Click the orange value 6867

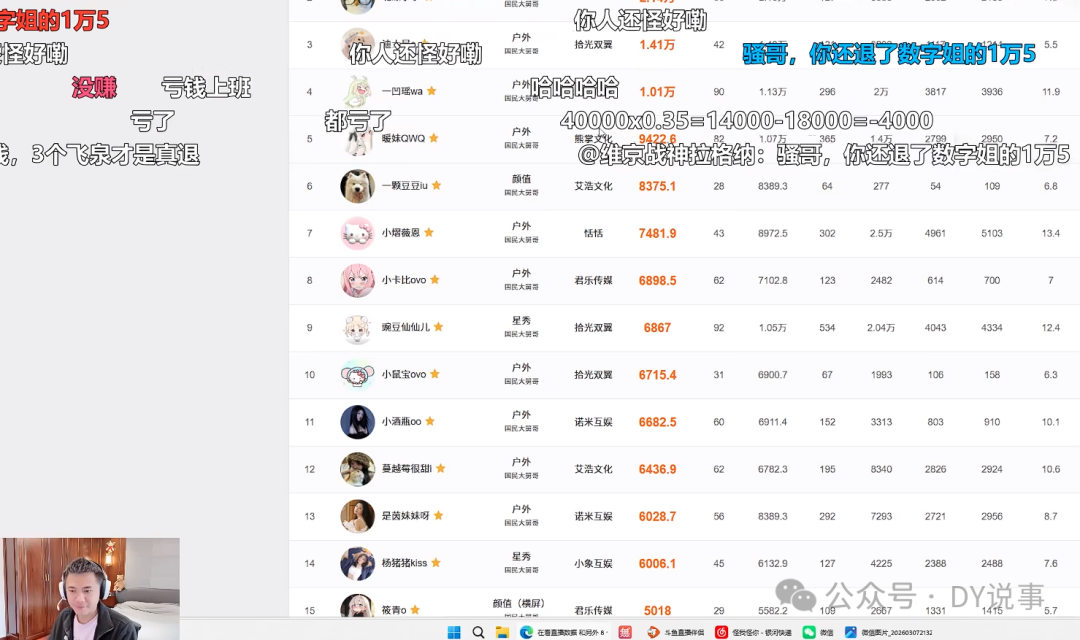click(x=657, y=328)
